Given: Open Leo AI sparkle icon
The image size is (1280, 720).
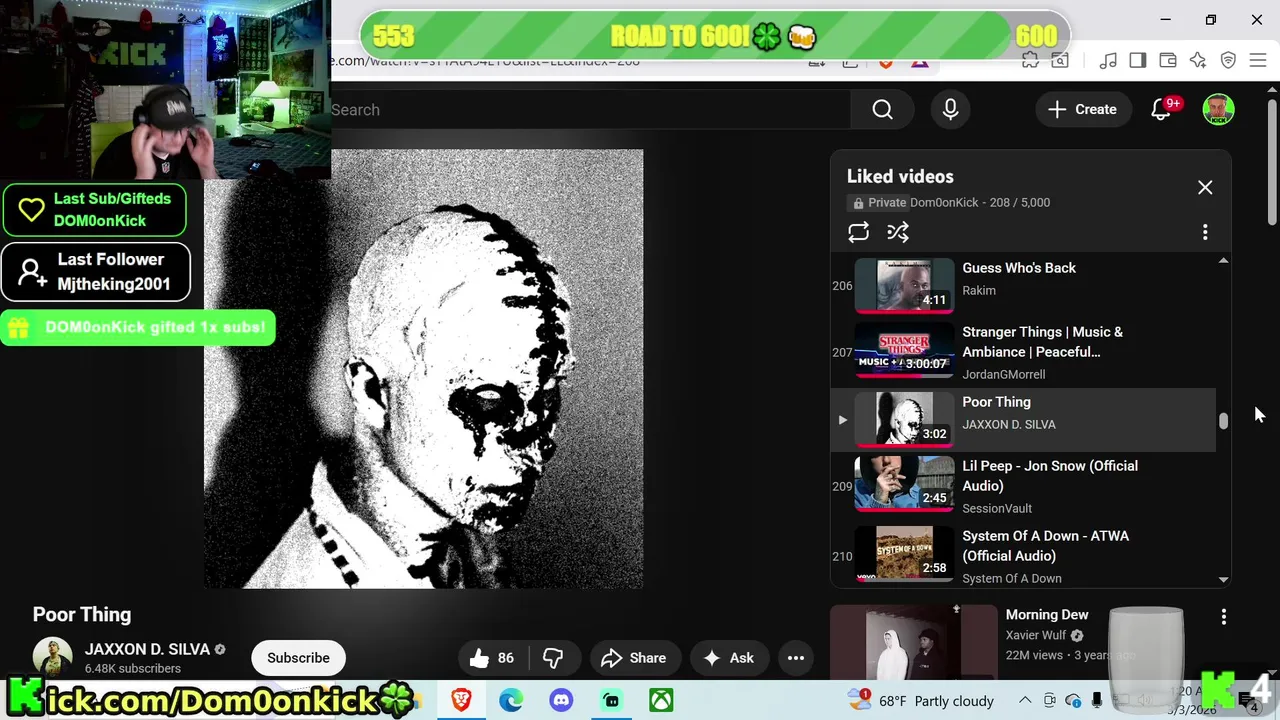Looking at the screenshot, I should coord(1198,61).
